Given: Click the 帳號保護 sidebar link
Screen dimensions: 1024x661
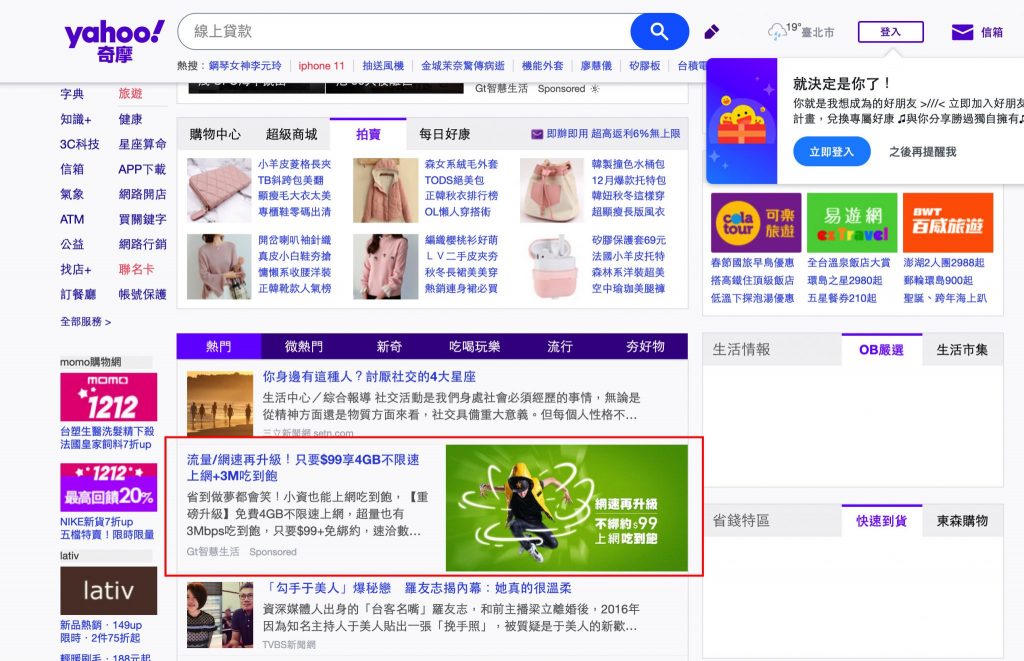Looking at the screenshot, I should point(142,294).
